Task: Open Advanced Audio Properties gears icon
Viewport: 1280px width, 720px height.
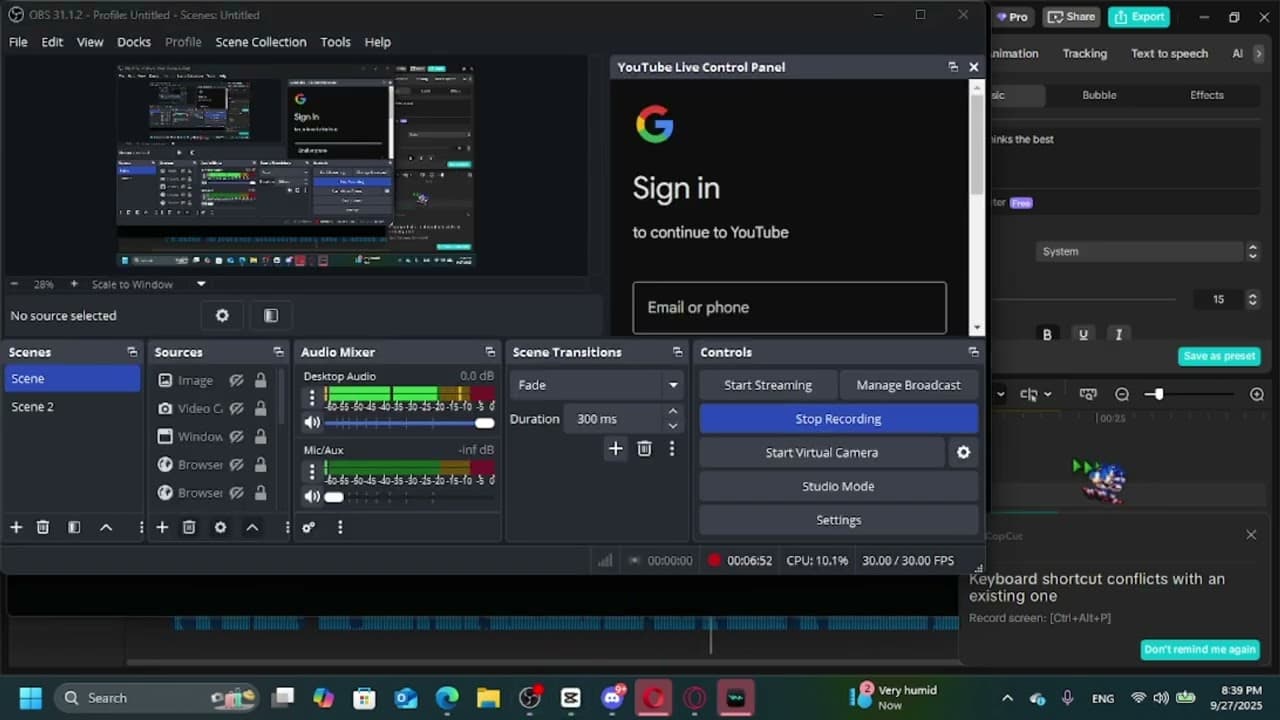Action: tap(309, 527)
